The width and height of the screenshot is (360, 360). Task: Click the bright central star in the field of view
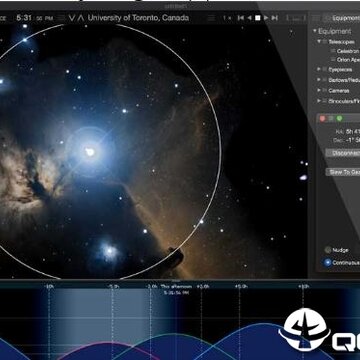pos(90,152)
